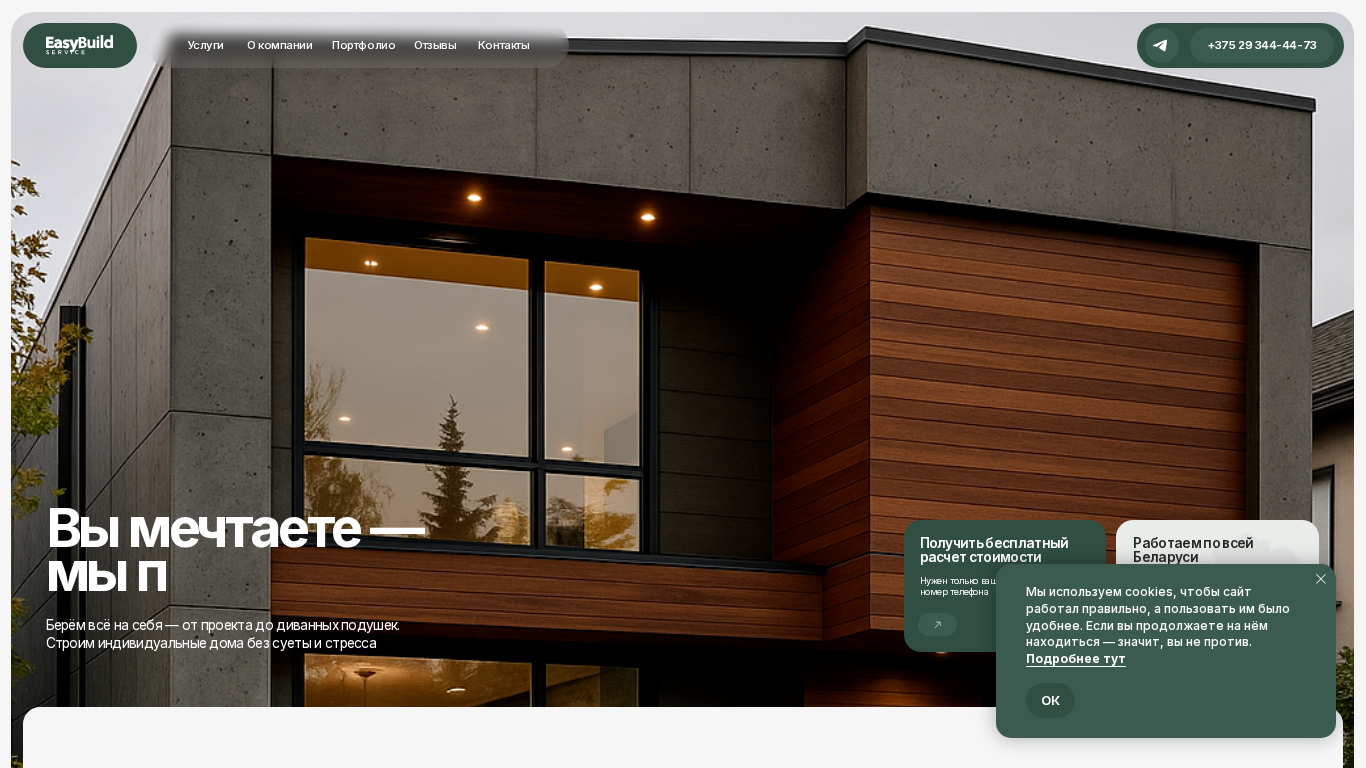Viewport: 1366px width, 768px height.
Task: Navigate to Отзывы in the header
Action: pos(435,45)
